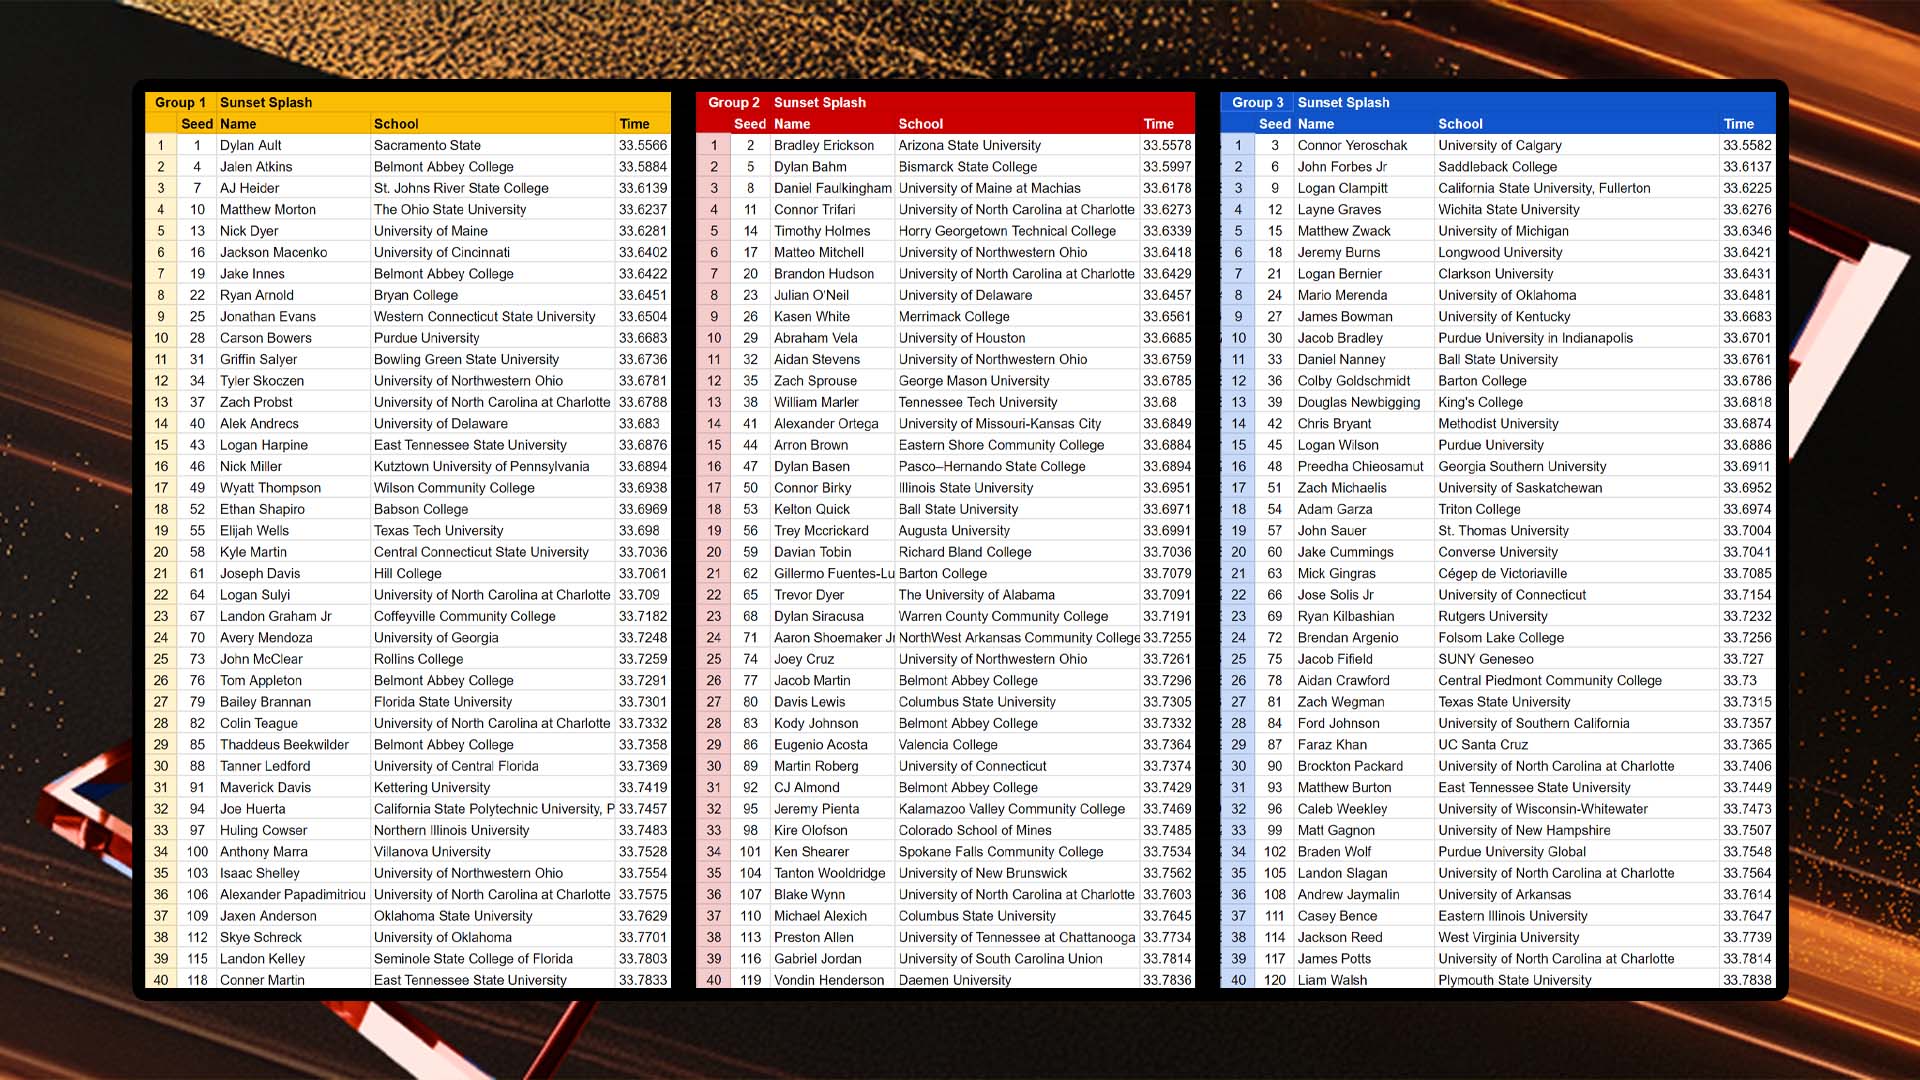
Task: Click Conner Martin name cell
Action: pos(262,980)
